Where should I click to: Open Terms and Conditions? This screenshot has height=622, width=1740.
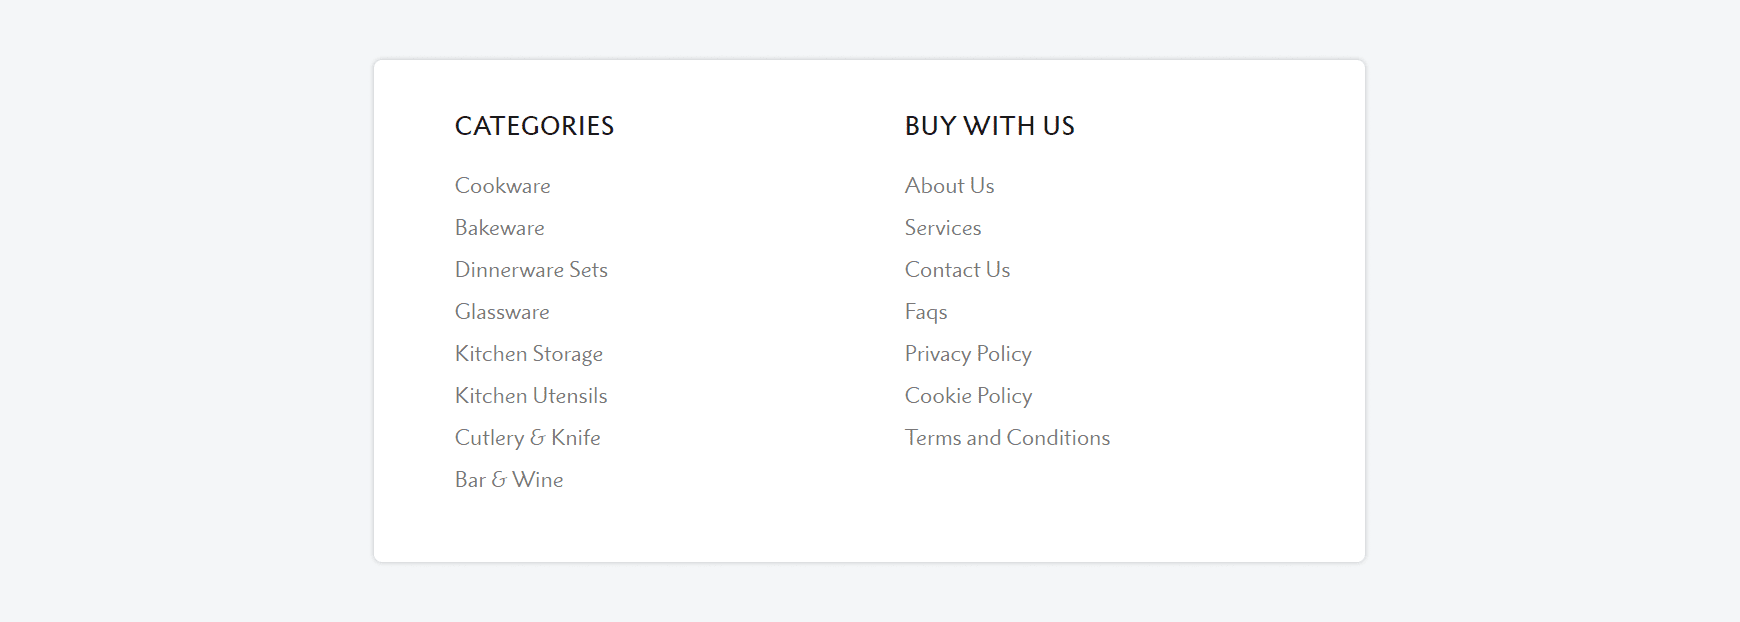point(1006,438)
